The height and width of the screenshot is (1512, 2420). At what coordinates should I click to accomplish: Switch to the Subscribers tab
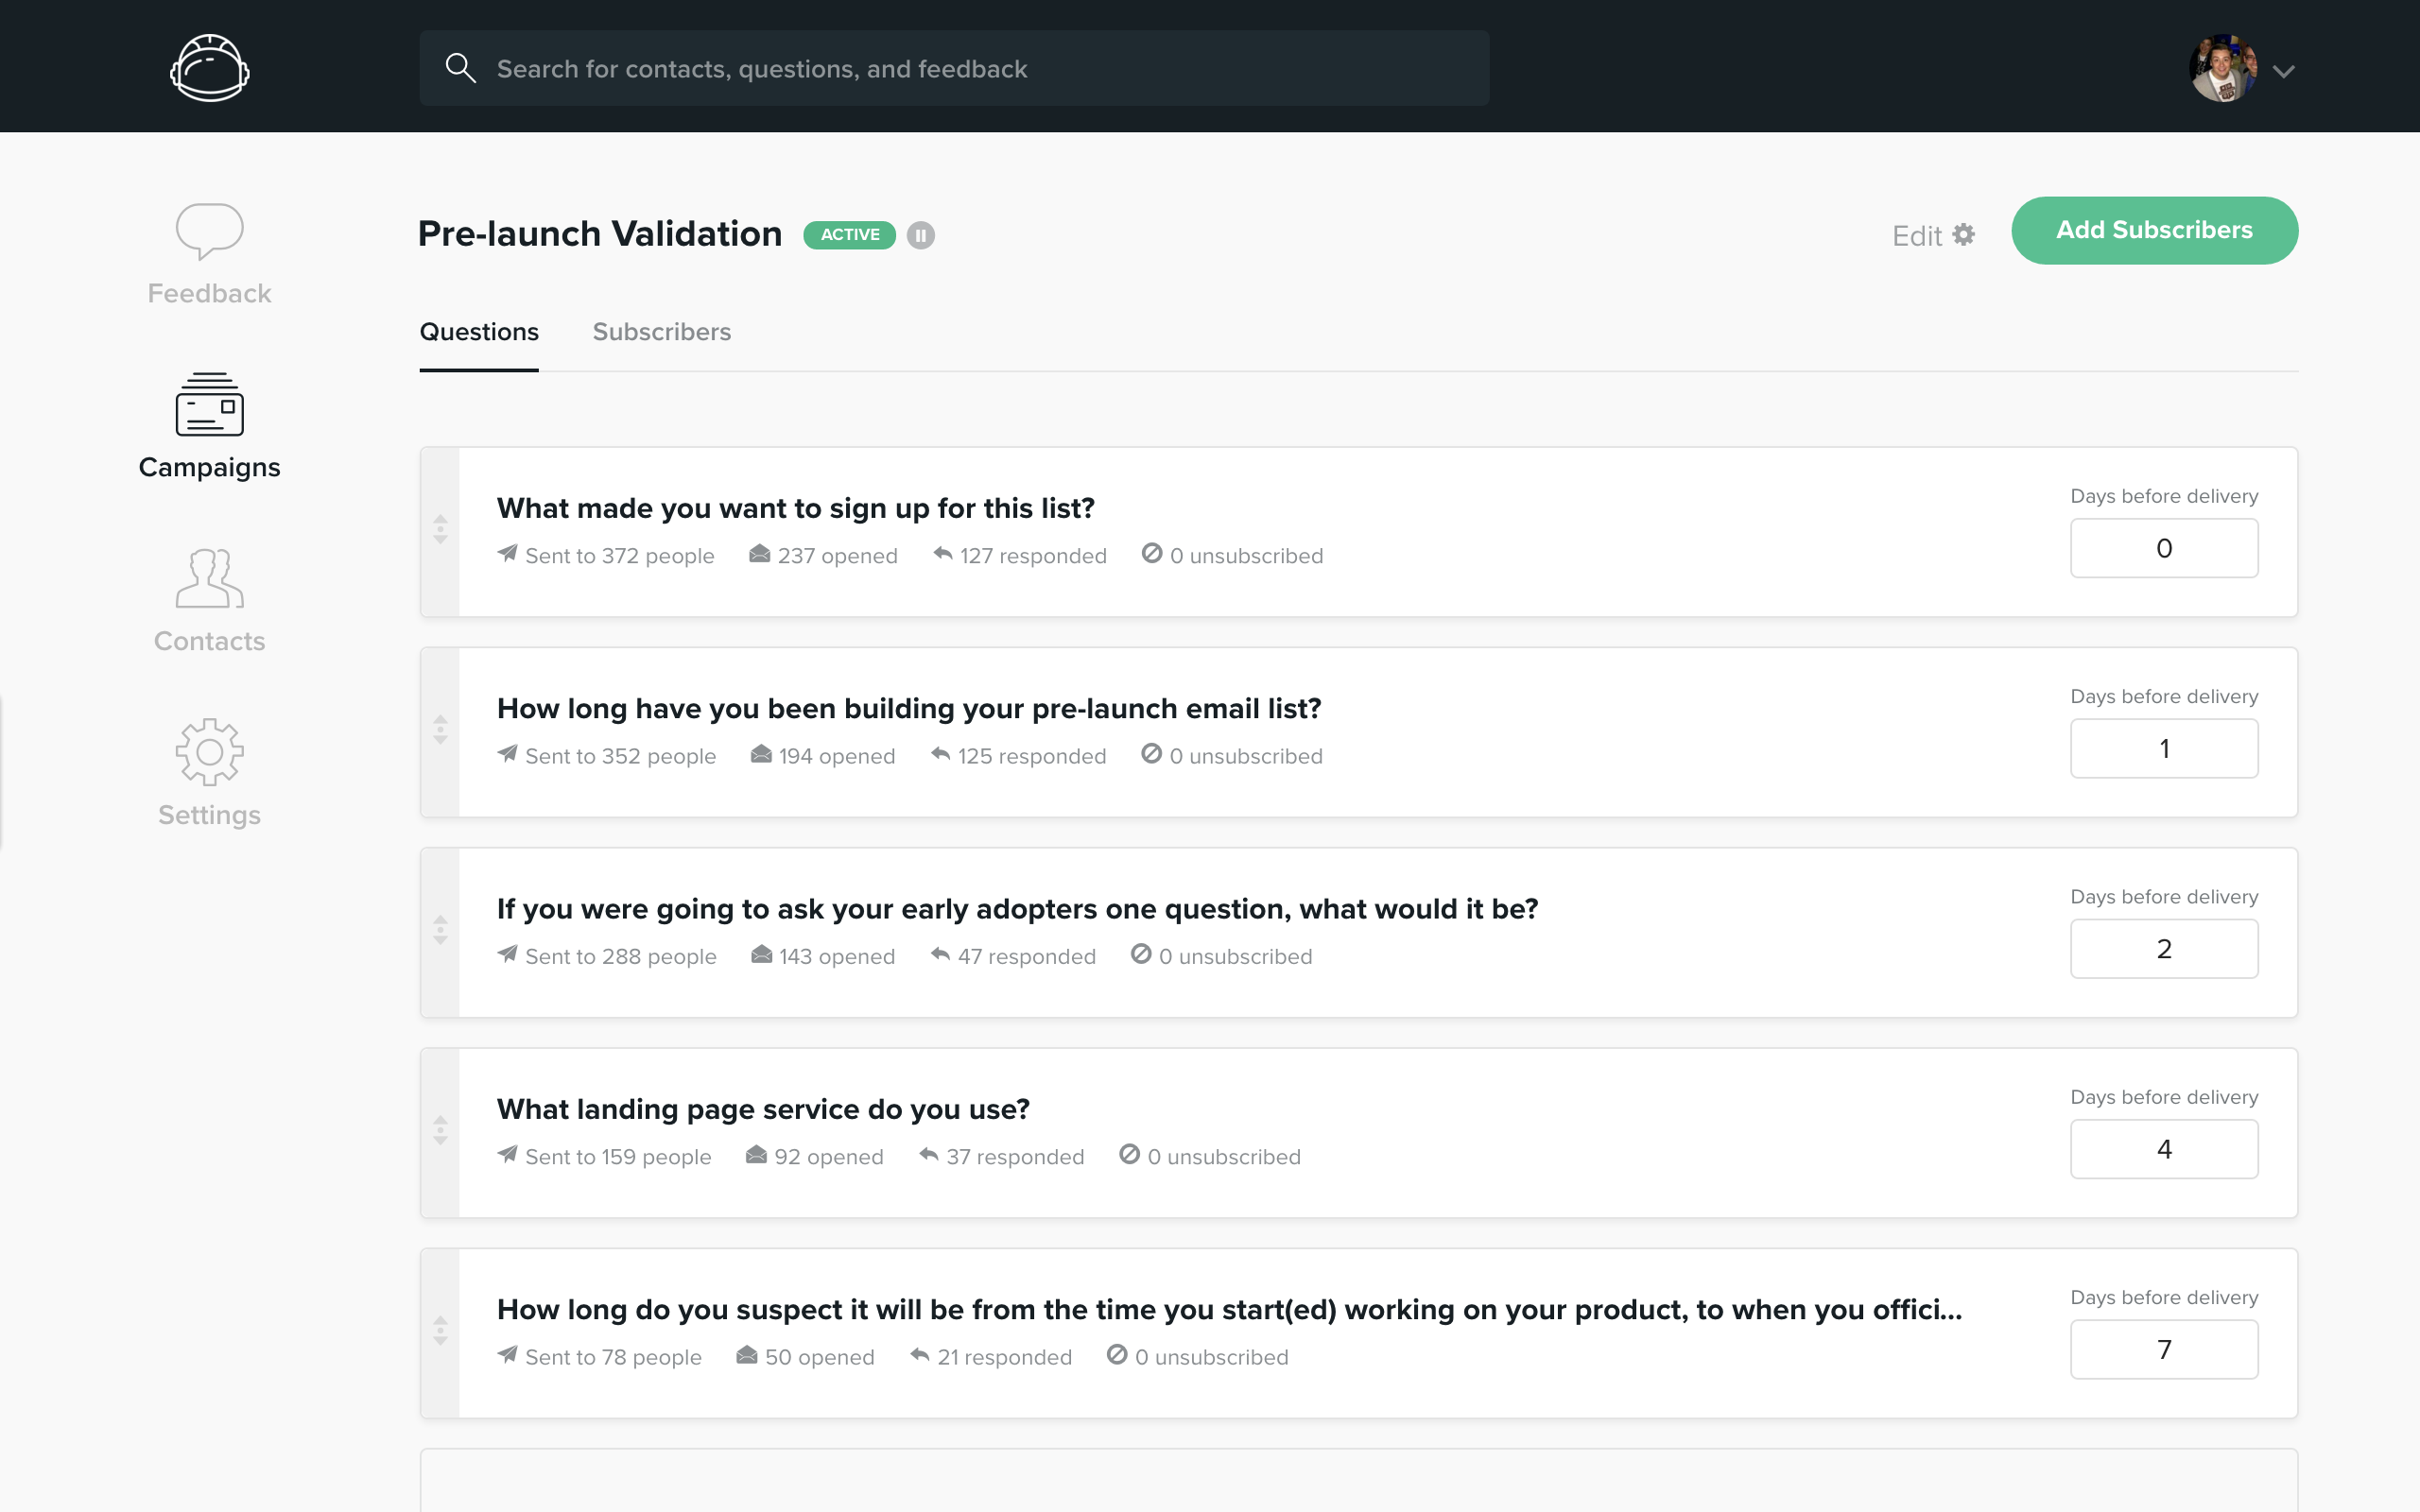(661, 332)
